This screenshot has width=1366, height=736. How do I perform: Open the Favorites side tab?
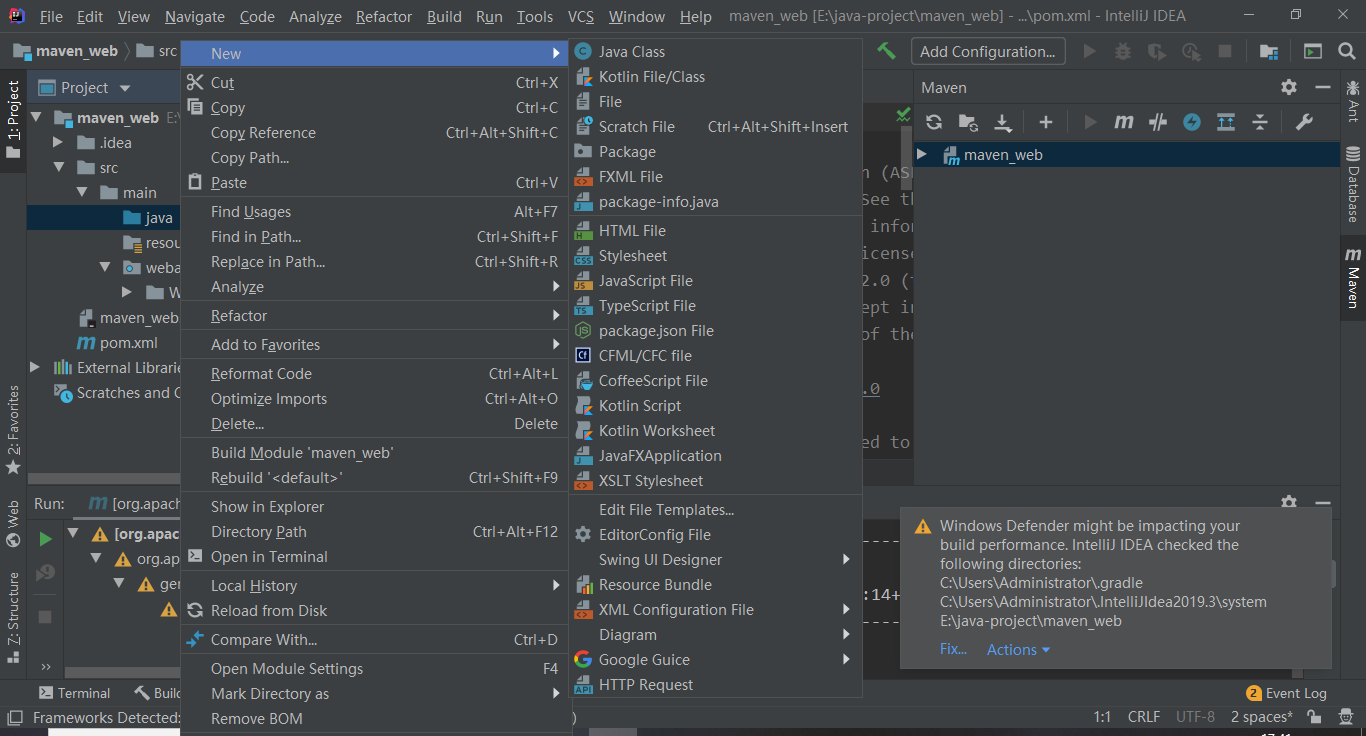point(13,430)
